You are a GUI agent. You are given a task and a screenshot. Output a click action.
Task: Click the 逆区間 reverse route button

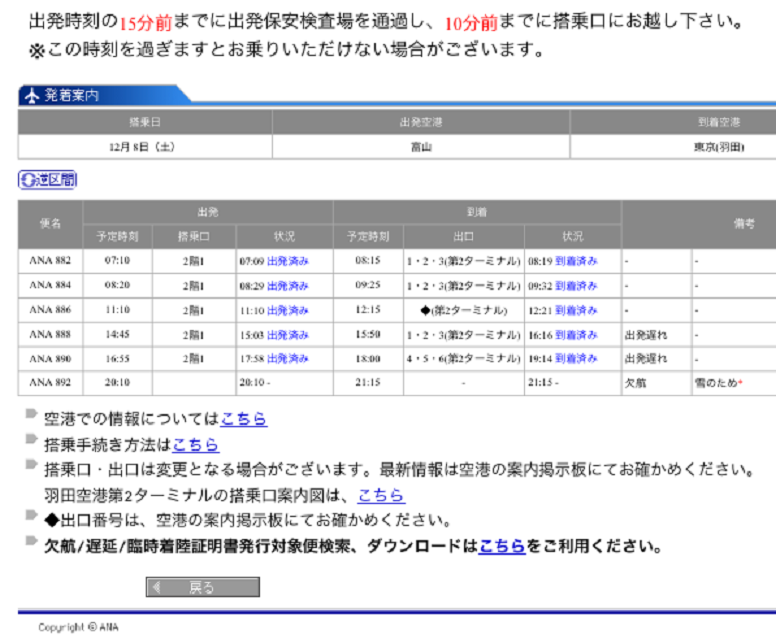pos(48,180)
